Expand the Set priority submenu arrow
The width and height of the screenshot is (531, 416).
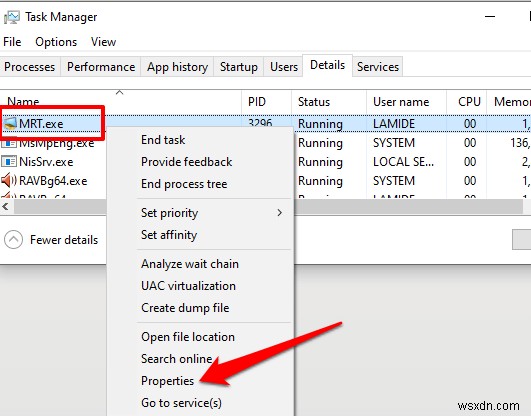279,213
